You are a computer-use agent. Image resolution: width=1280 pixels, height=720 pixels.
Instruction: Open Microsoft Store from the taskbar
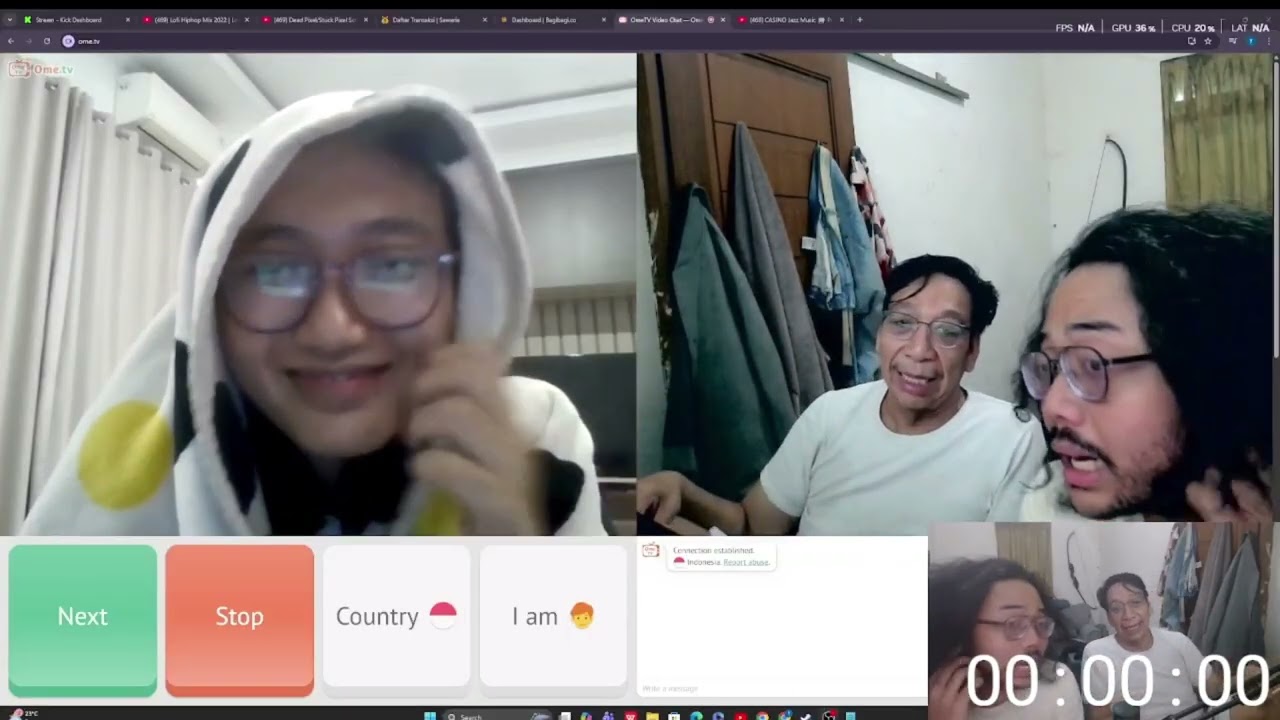click(675, 716)
